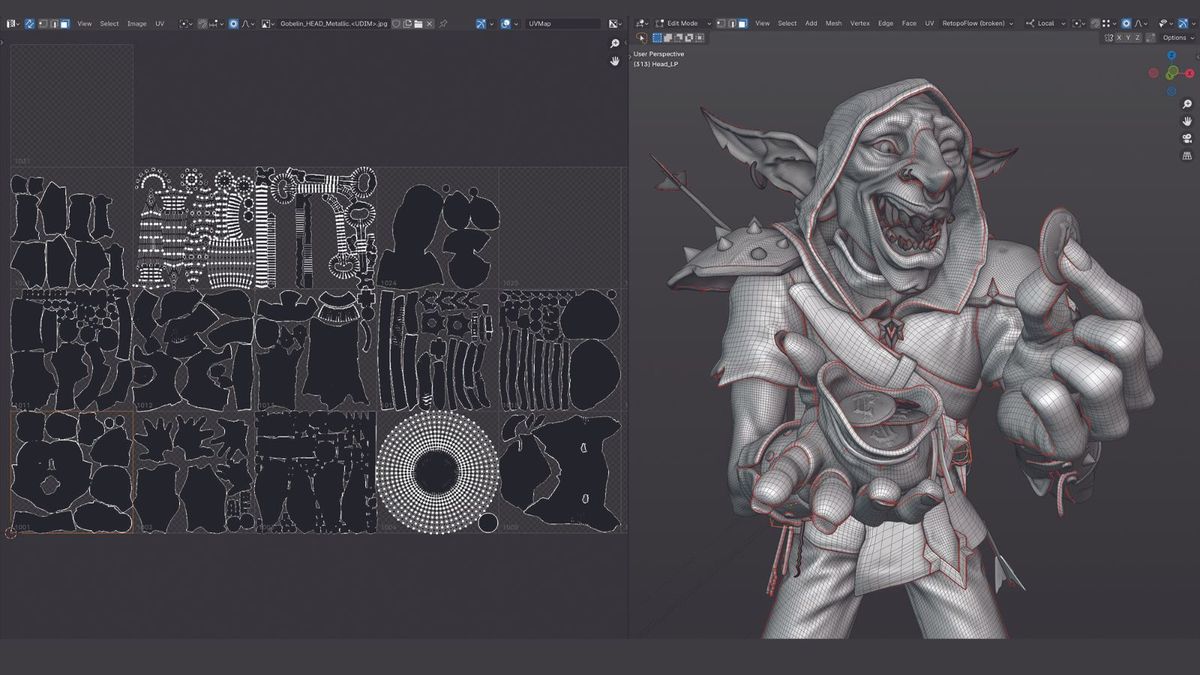Toggle snapping in the 3D viewport header
The width and height of the screenshot is (1200, 675).
1095,23
